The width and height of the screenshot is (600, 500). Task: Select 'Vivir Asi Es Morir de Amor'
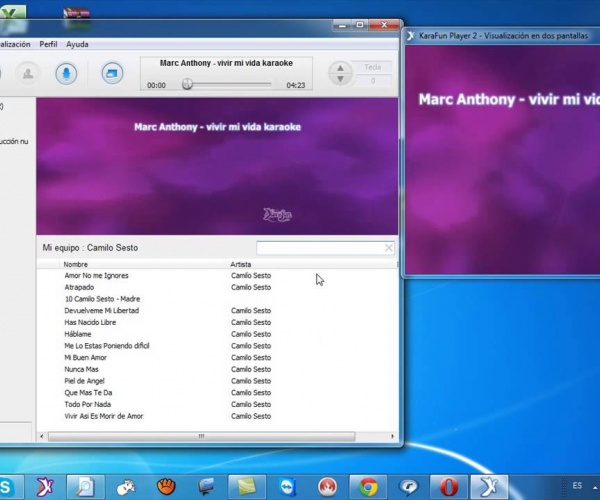pos(103,416)
